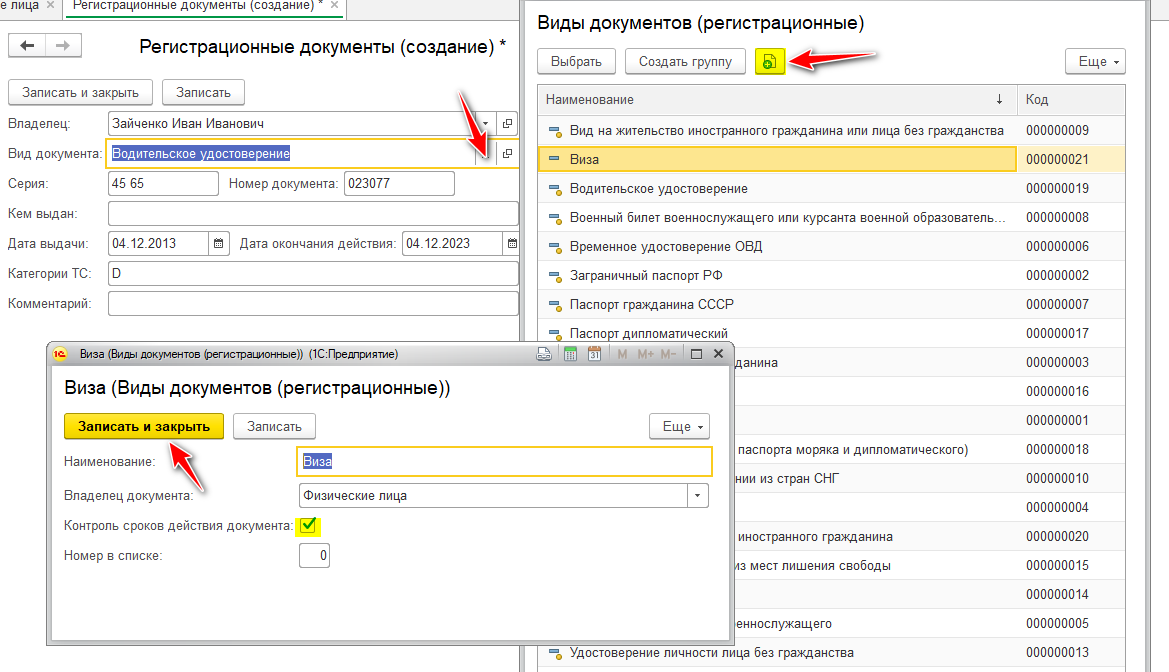Open the calendar picker for Дата выдачи
Screen dimensions: 1169x672
point(219,243)
